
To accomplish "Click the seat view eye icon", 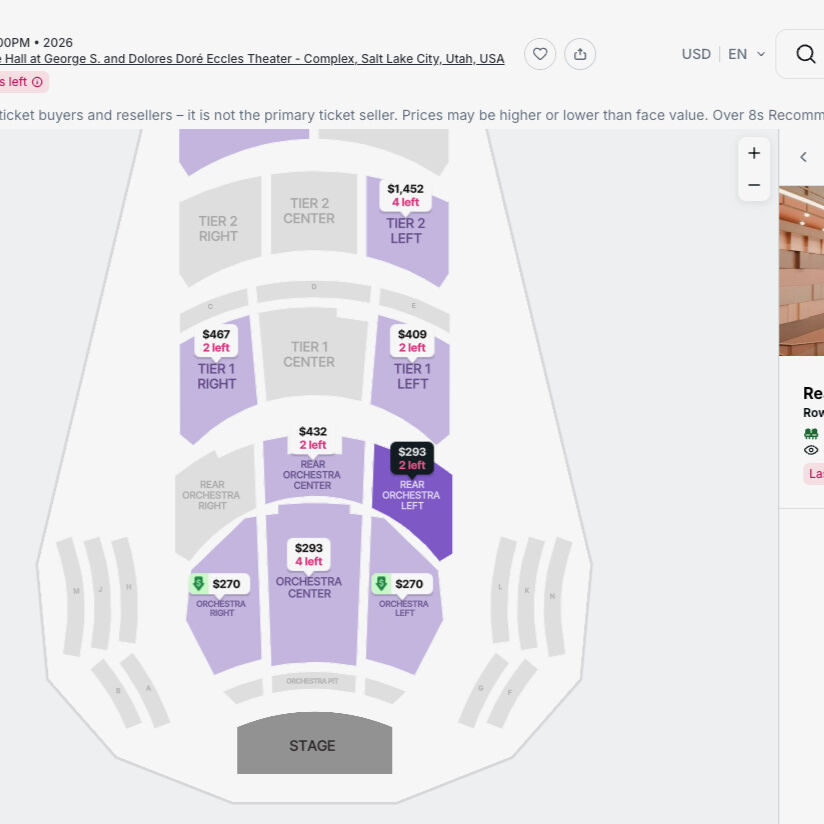I will click(811, 450).
